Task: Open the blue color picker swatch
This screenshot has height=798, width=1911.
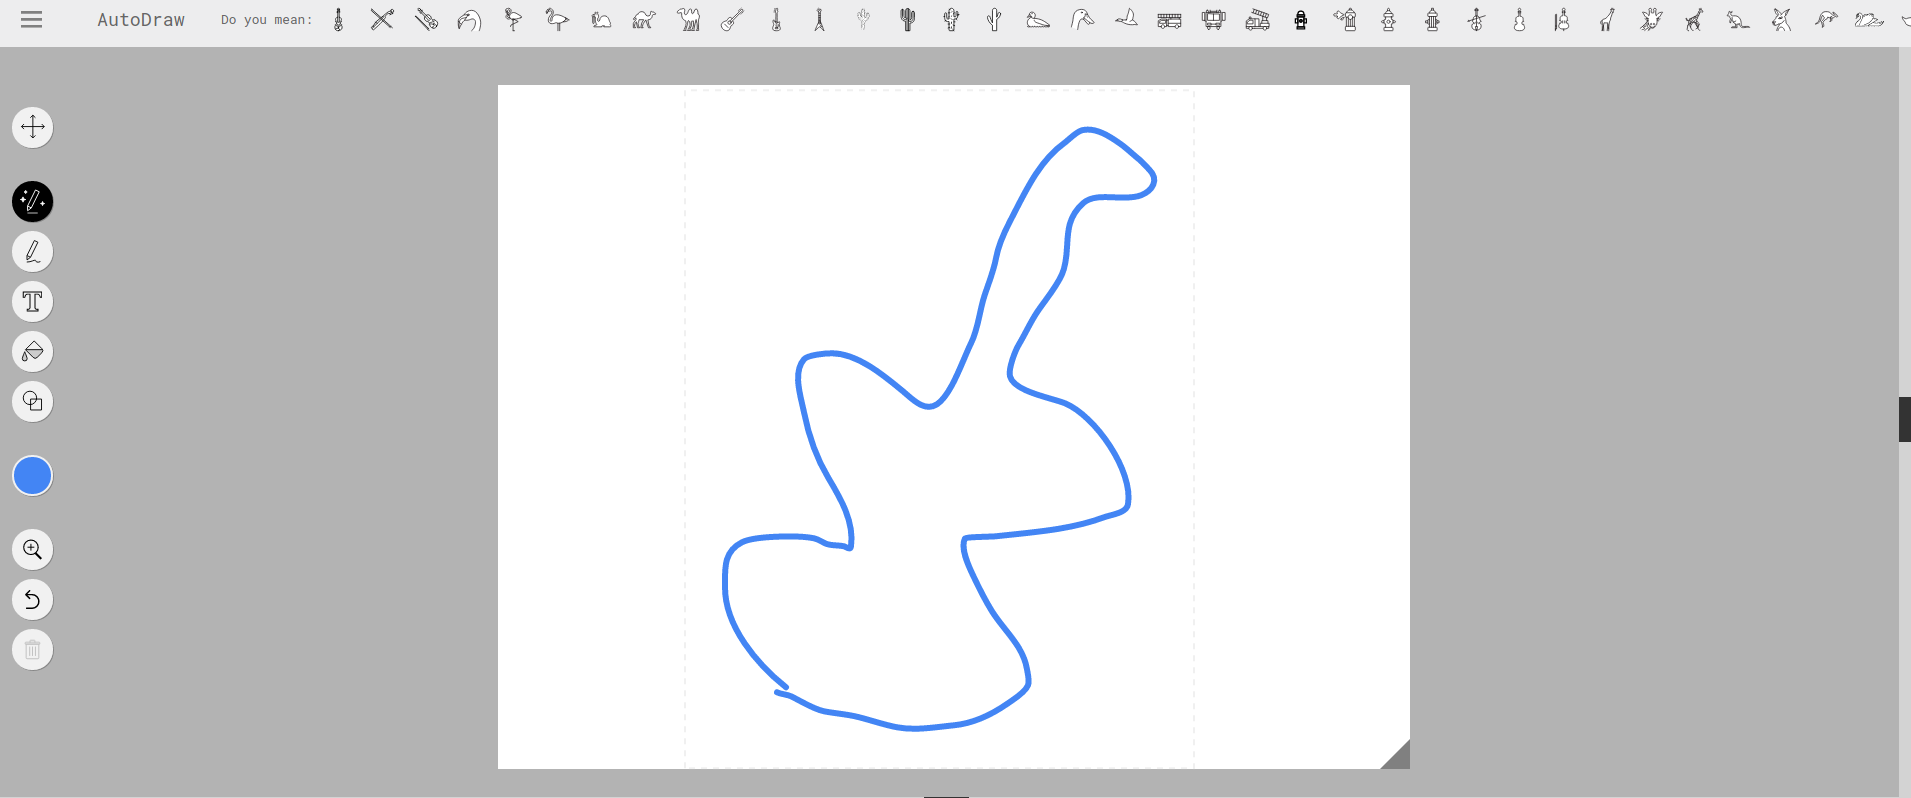Action: pos(32,476)
